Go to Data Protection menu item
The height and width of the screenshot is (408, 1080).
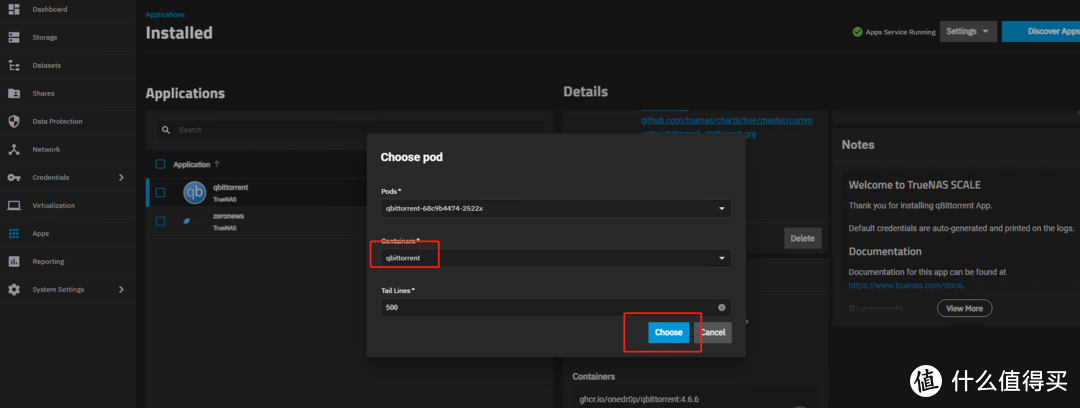[x=57, y=121]
